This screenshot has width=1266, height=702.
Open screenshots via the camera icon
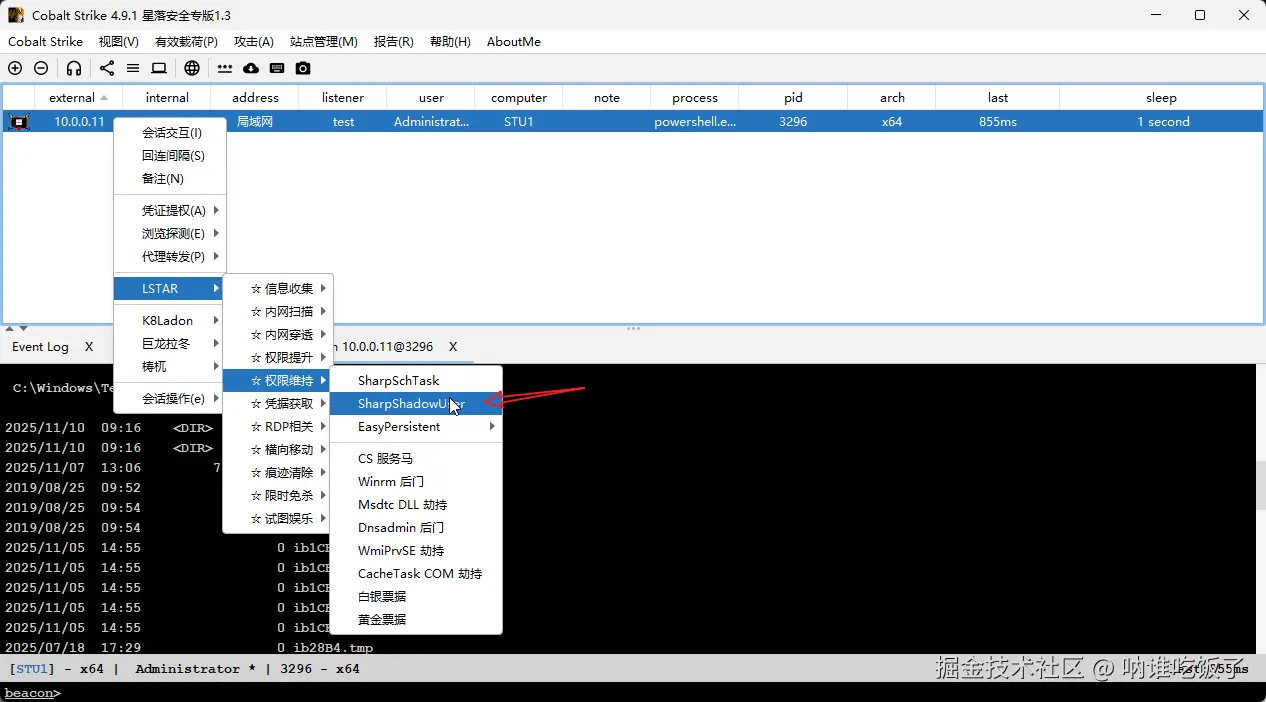click(303, 68)
